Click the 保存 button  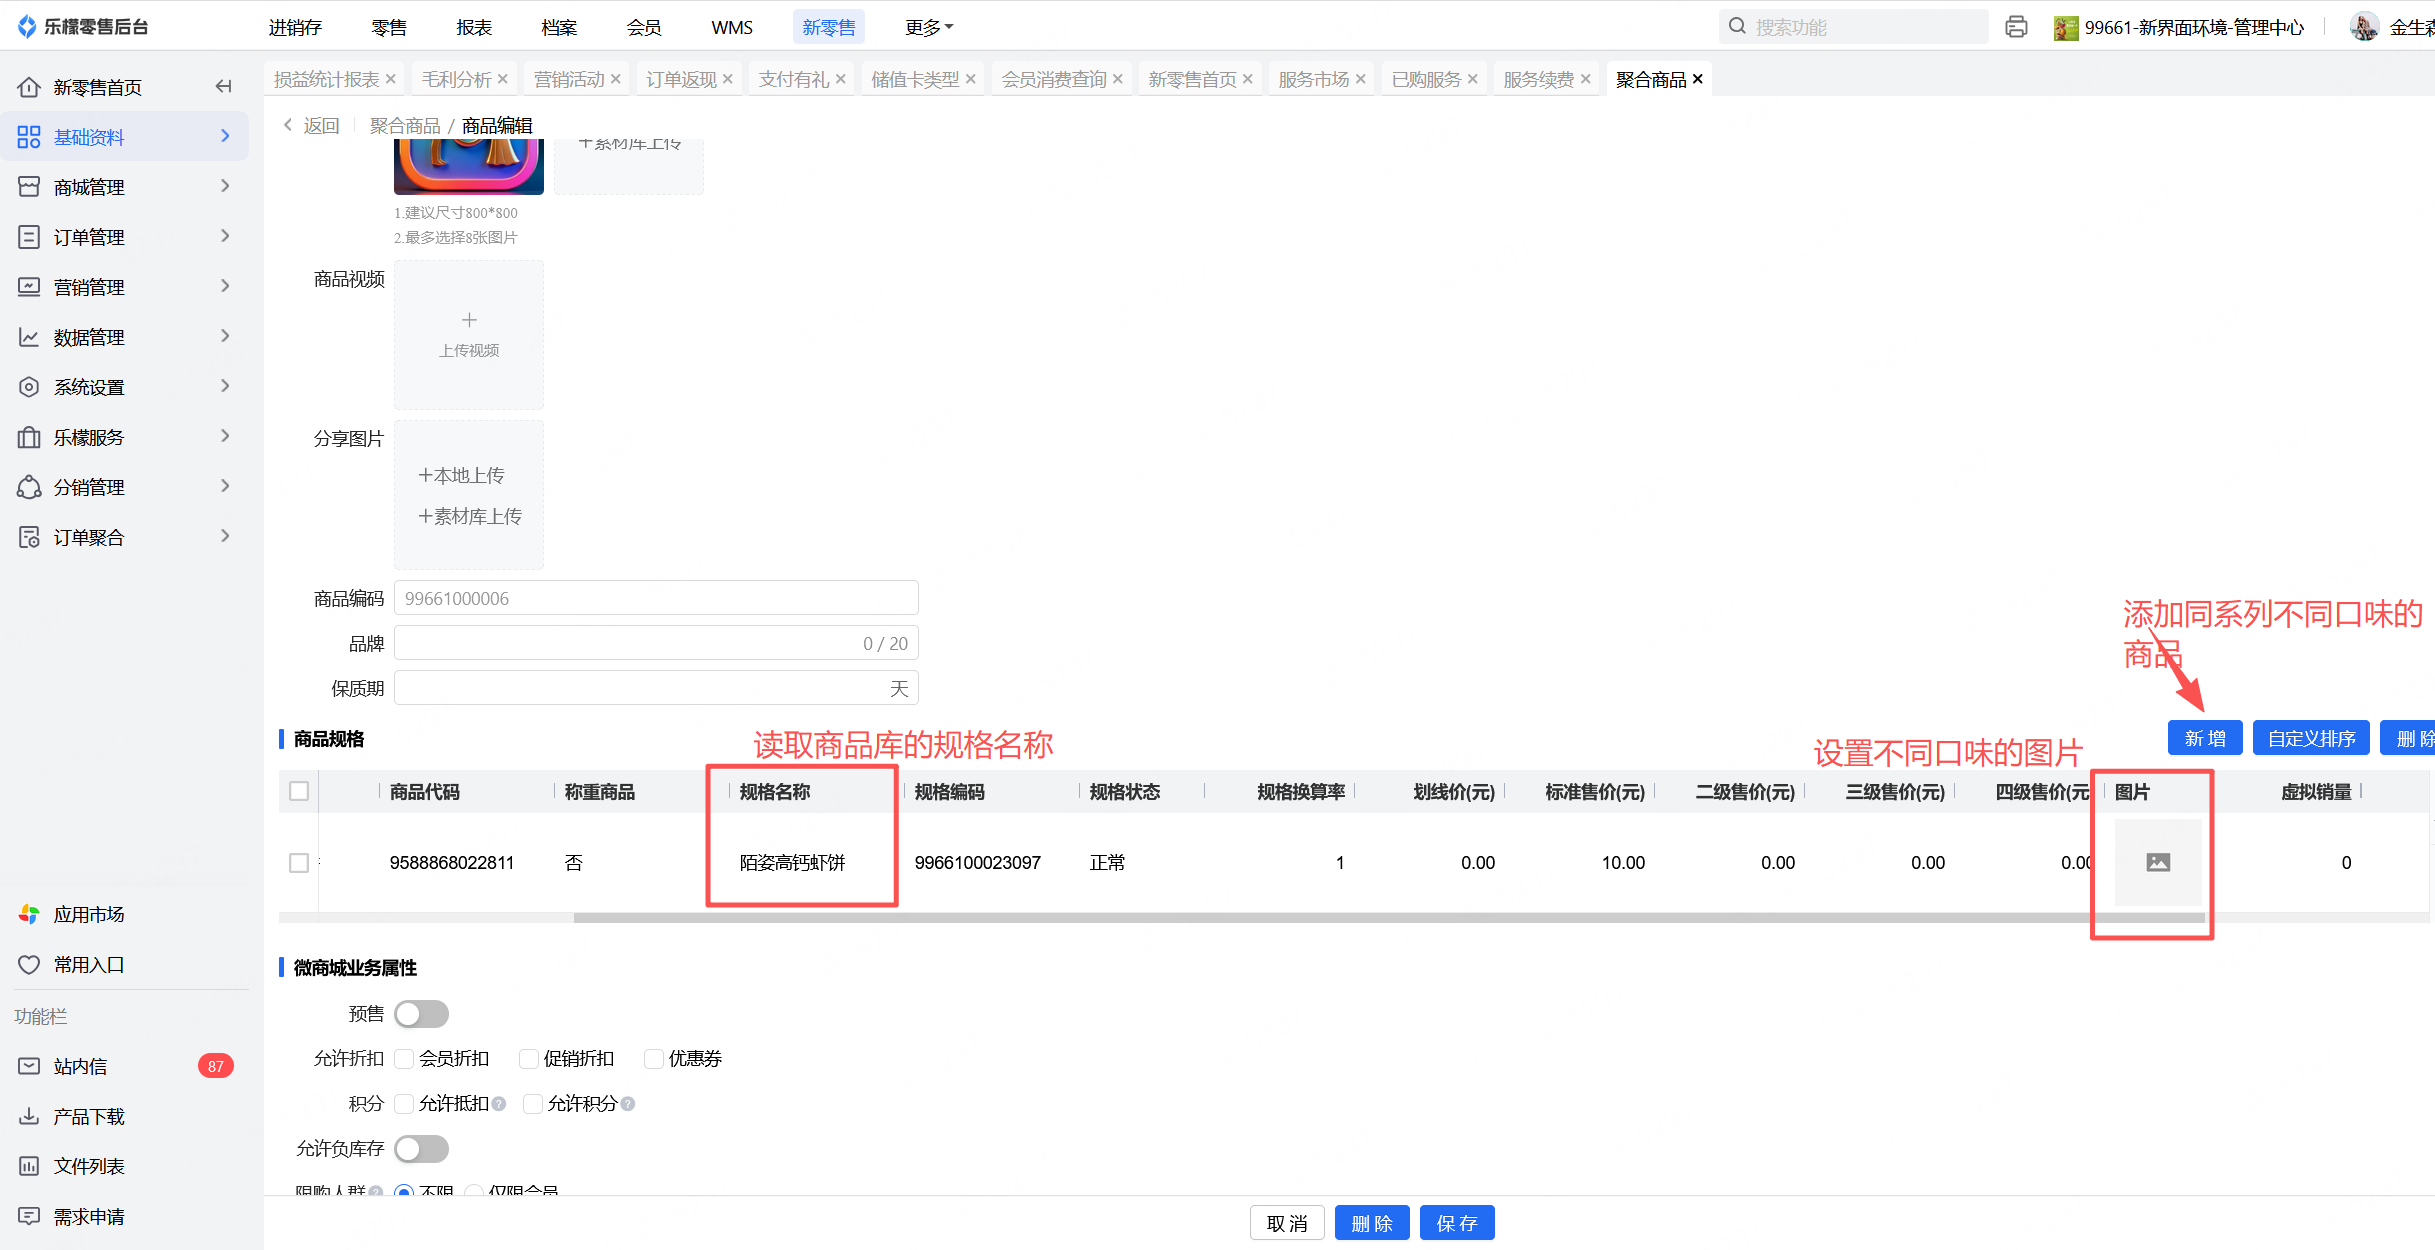click(x=1456, y=1223)
